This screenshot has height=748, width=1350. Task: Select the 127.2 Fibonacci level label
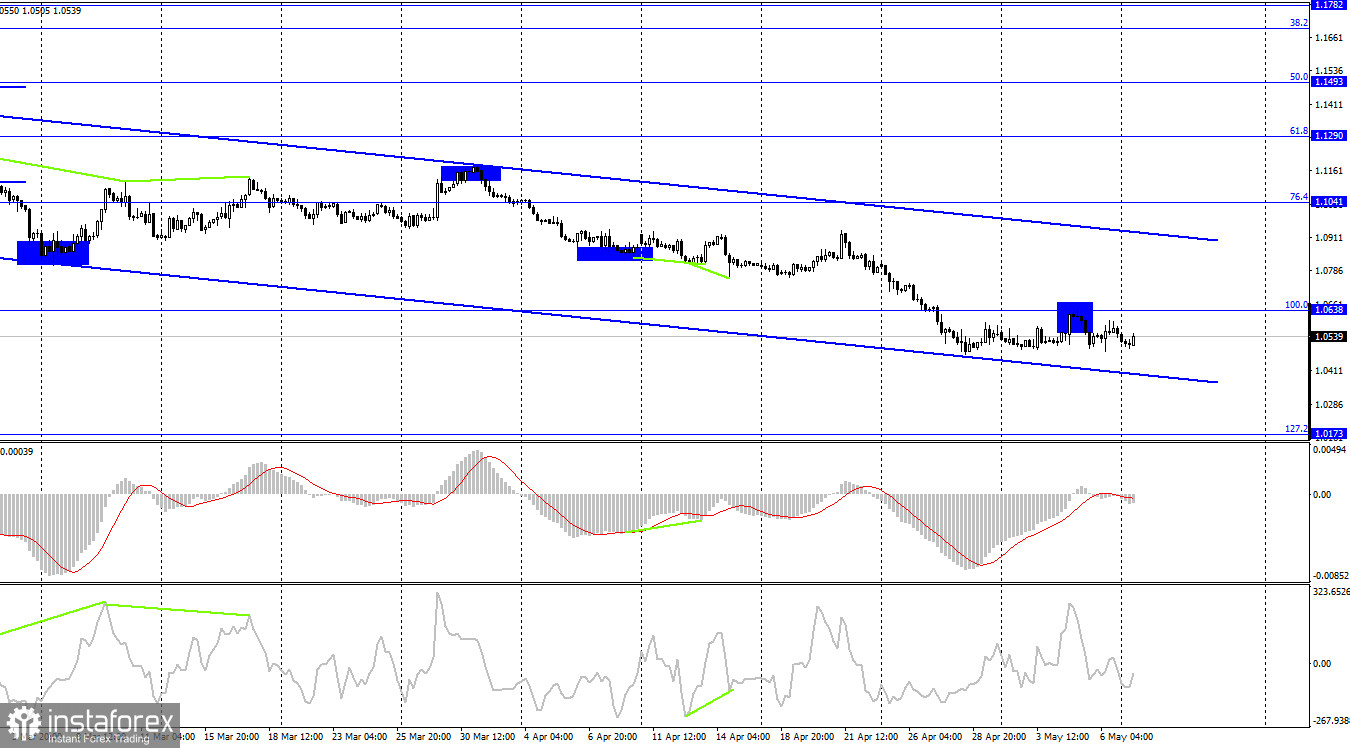1297,429
